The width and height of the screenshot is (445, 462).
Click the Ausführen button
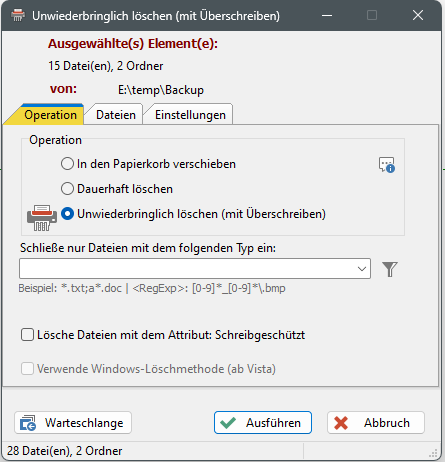263,423
